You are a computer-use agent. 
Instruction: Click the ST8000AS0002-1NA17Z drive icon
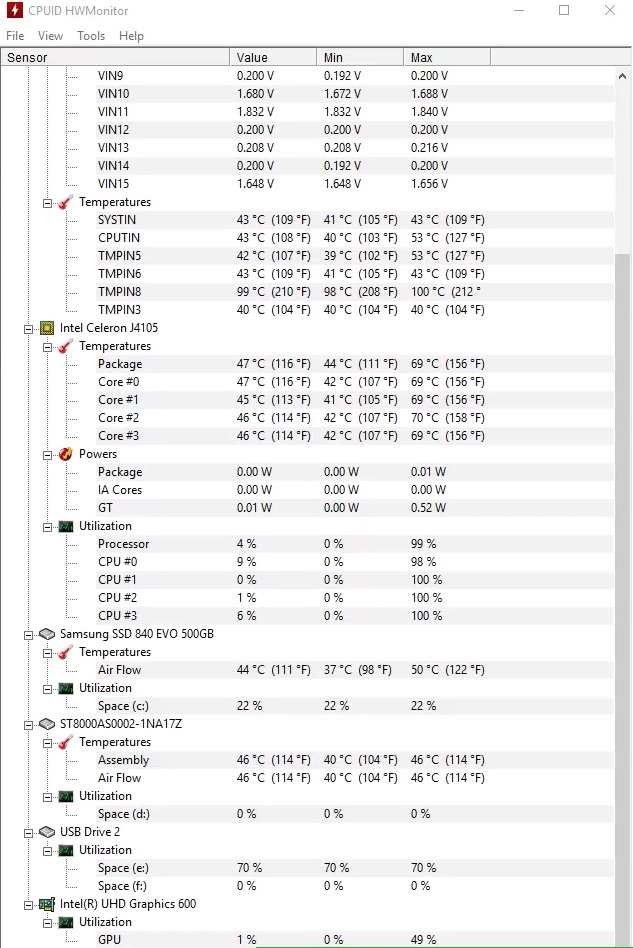click(47, 724)
